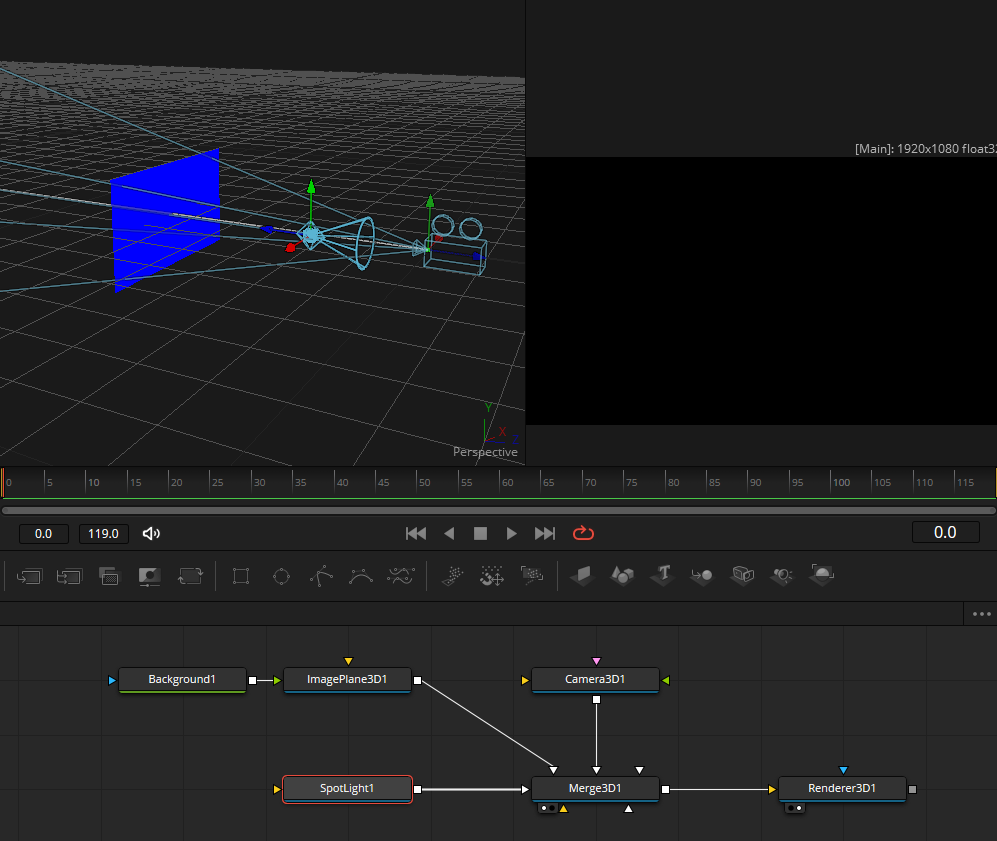Toggle viewer dots under Renderer3D1 node
997x841 pixels.
[795, 808]
